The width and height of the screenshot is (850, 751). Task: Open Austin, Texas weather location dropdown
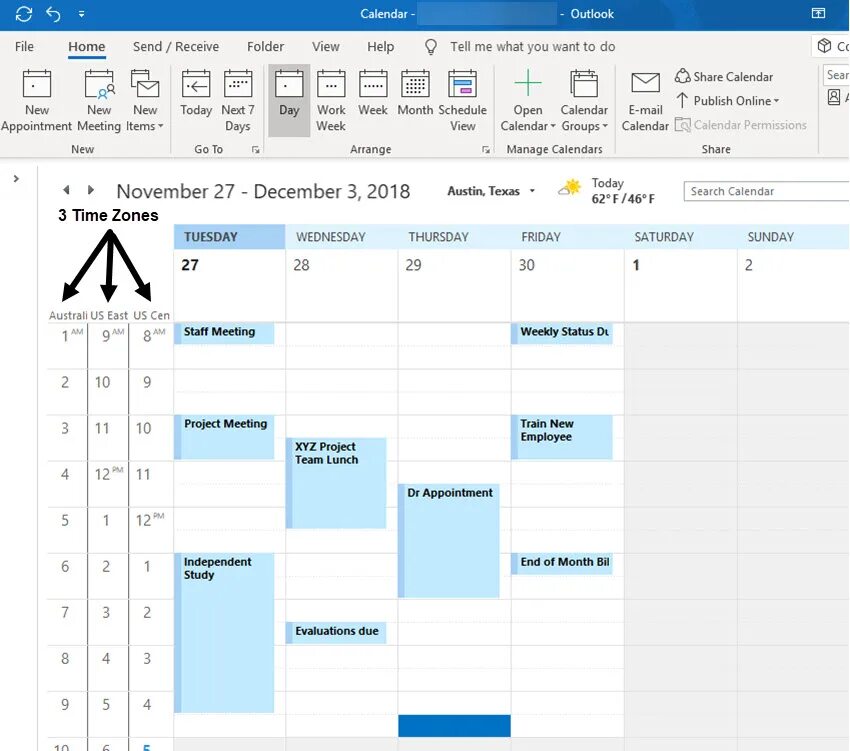point(492,191)
